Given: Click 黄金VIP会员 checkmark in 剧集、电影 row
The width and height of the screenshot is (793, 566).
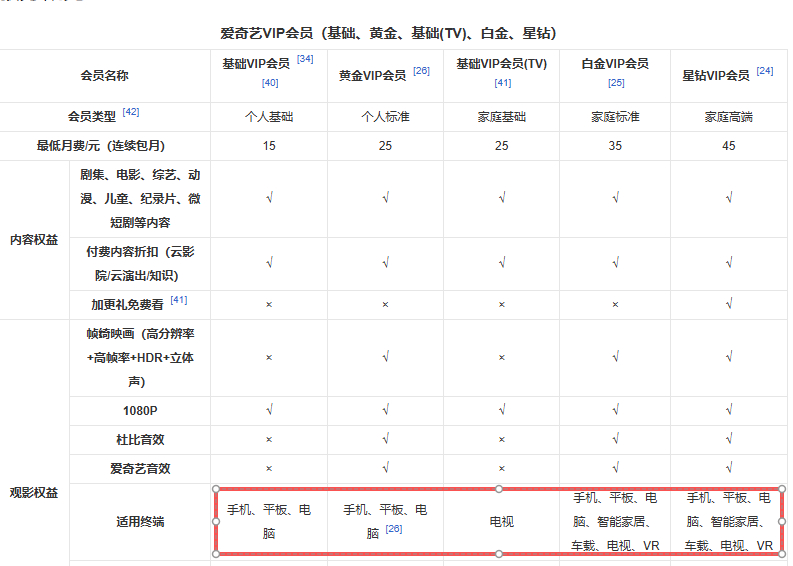Looking at the screenshot, I should point(385,198).
